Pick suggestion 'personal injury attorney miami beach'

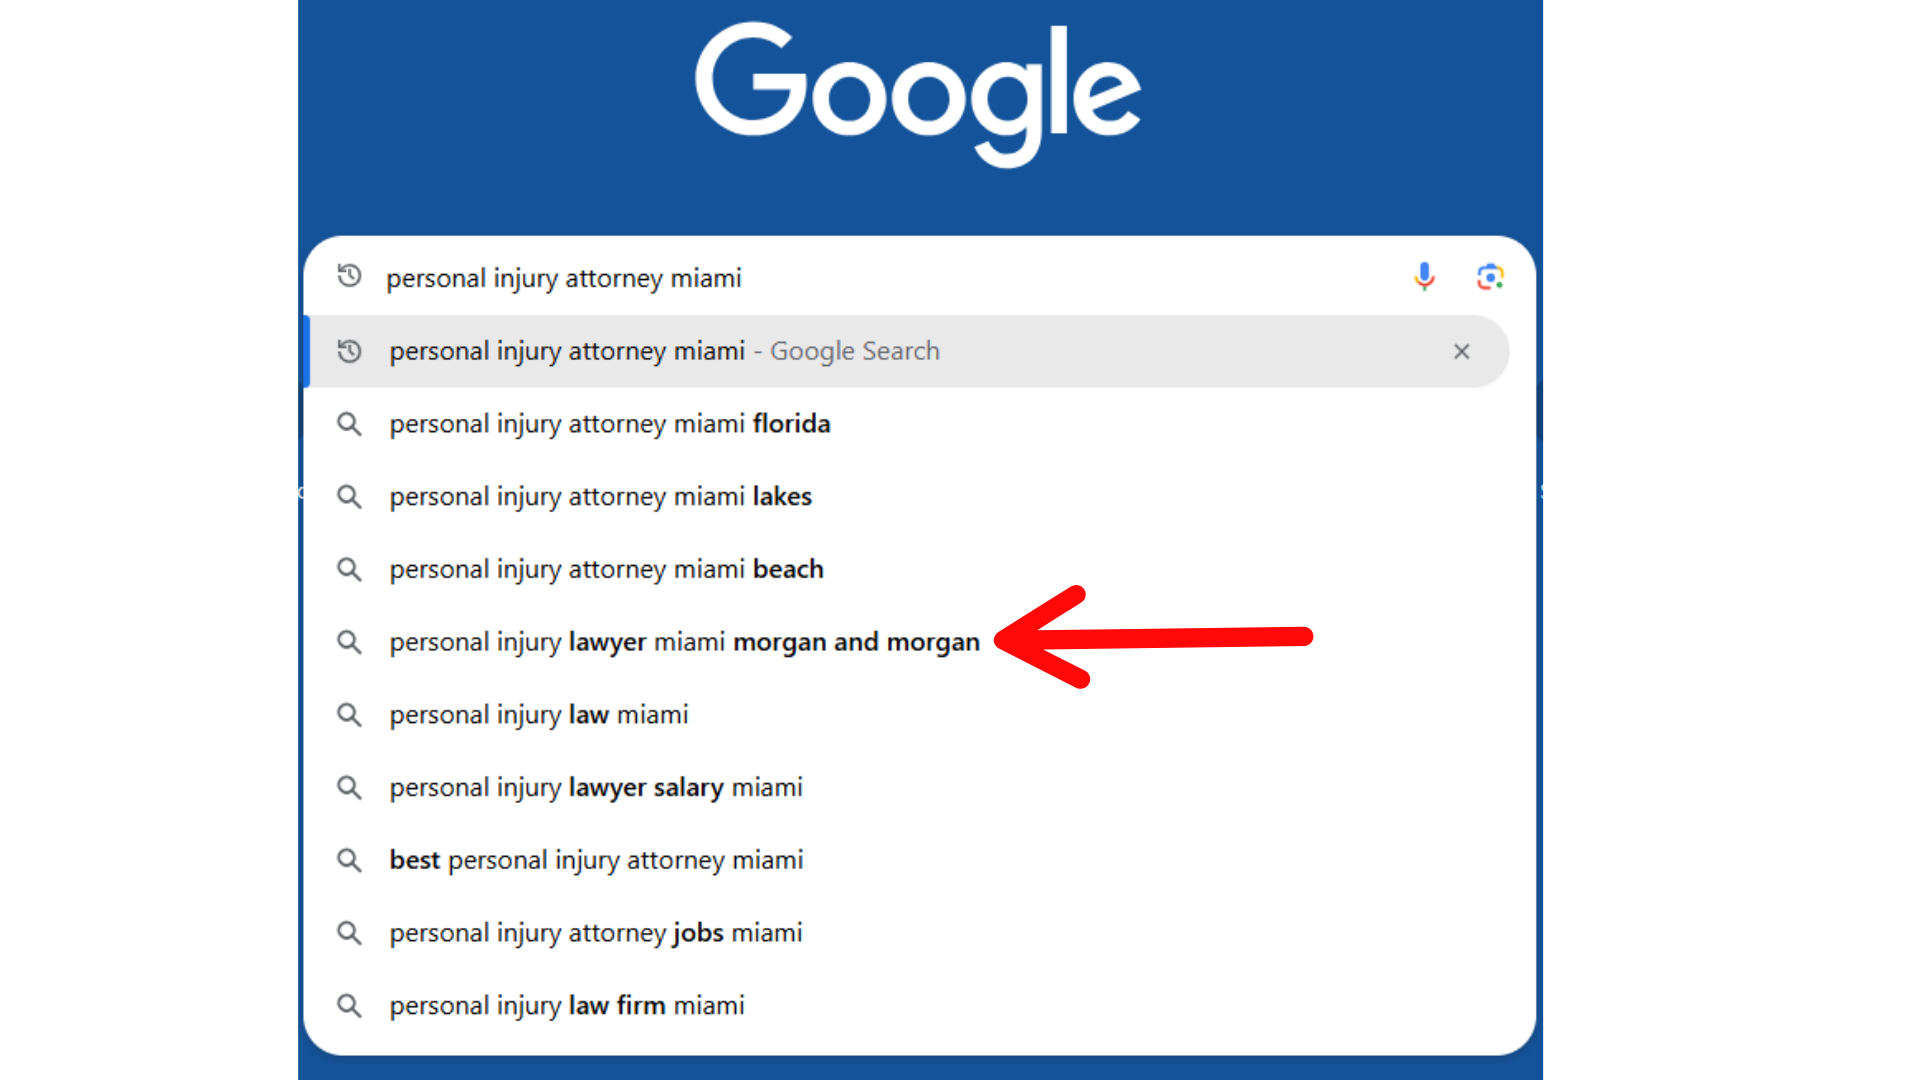920,569
